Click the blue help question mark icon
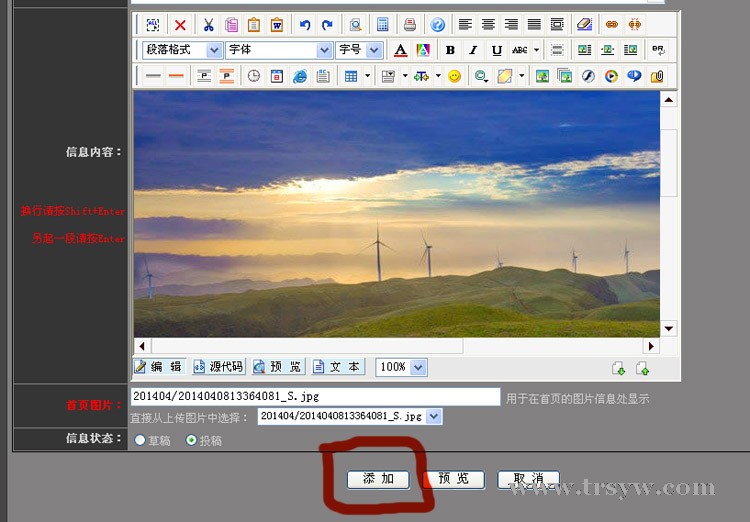The width and height of the screenshot is (750, 522). pyautogui.click(x=437, y=25)
